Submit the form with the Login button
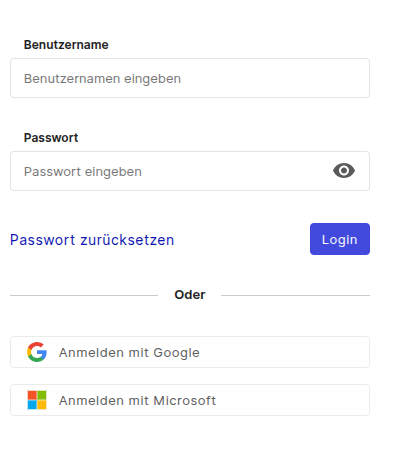 point(340,239)
